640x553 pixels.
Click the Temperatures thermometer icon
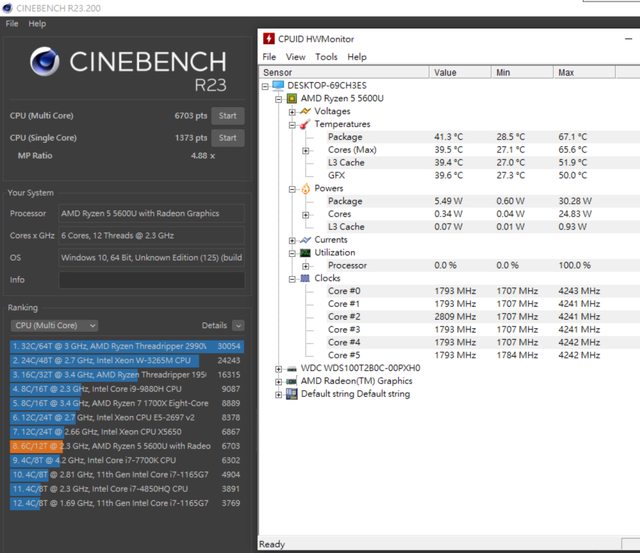305,124
